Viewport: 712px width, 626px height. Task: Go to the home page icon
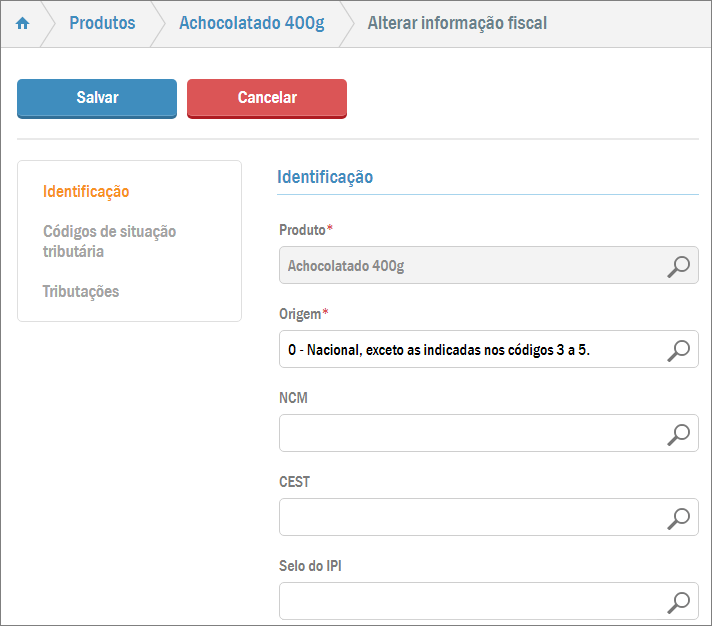coord(22,23)
